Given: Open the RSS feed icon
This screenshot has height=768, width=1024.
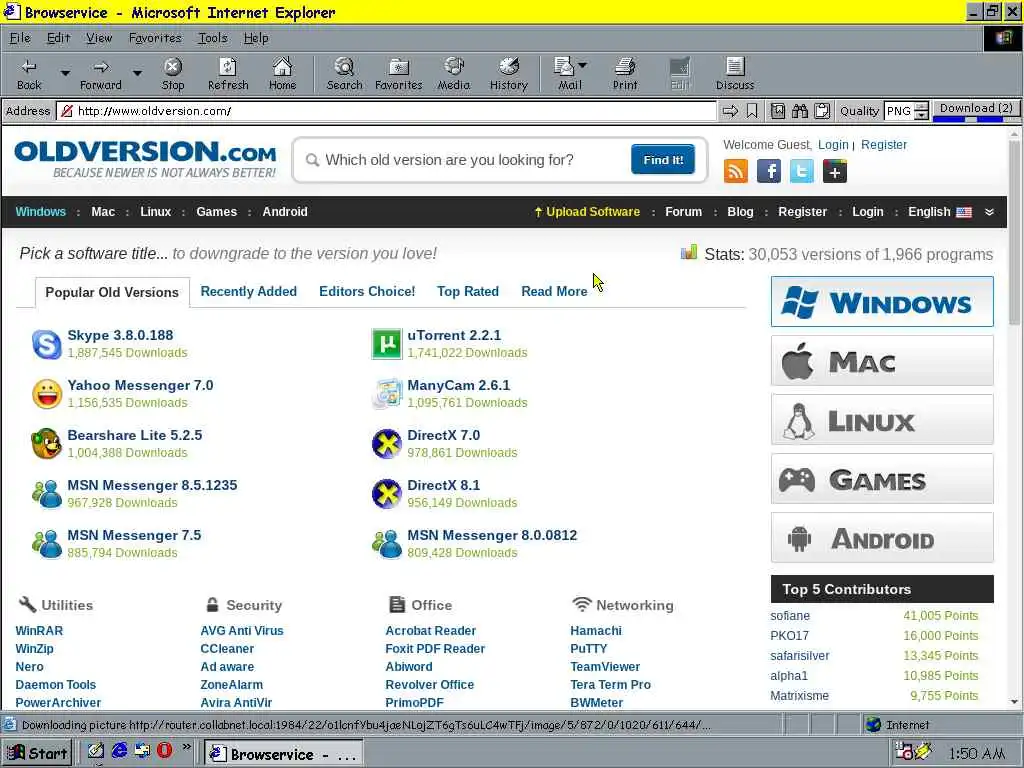Looking at the screenshot, I should 736,172.
